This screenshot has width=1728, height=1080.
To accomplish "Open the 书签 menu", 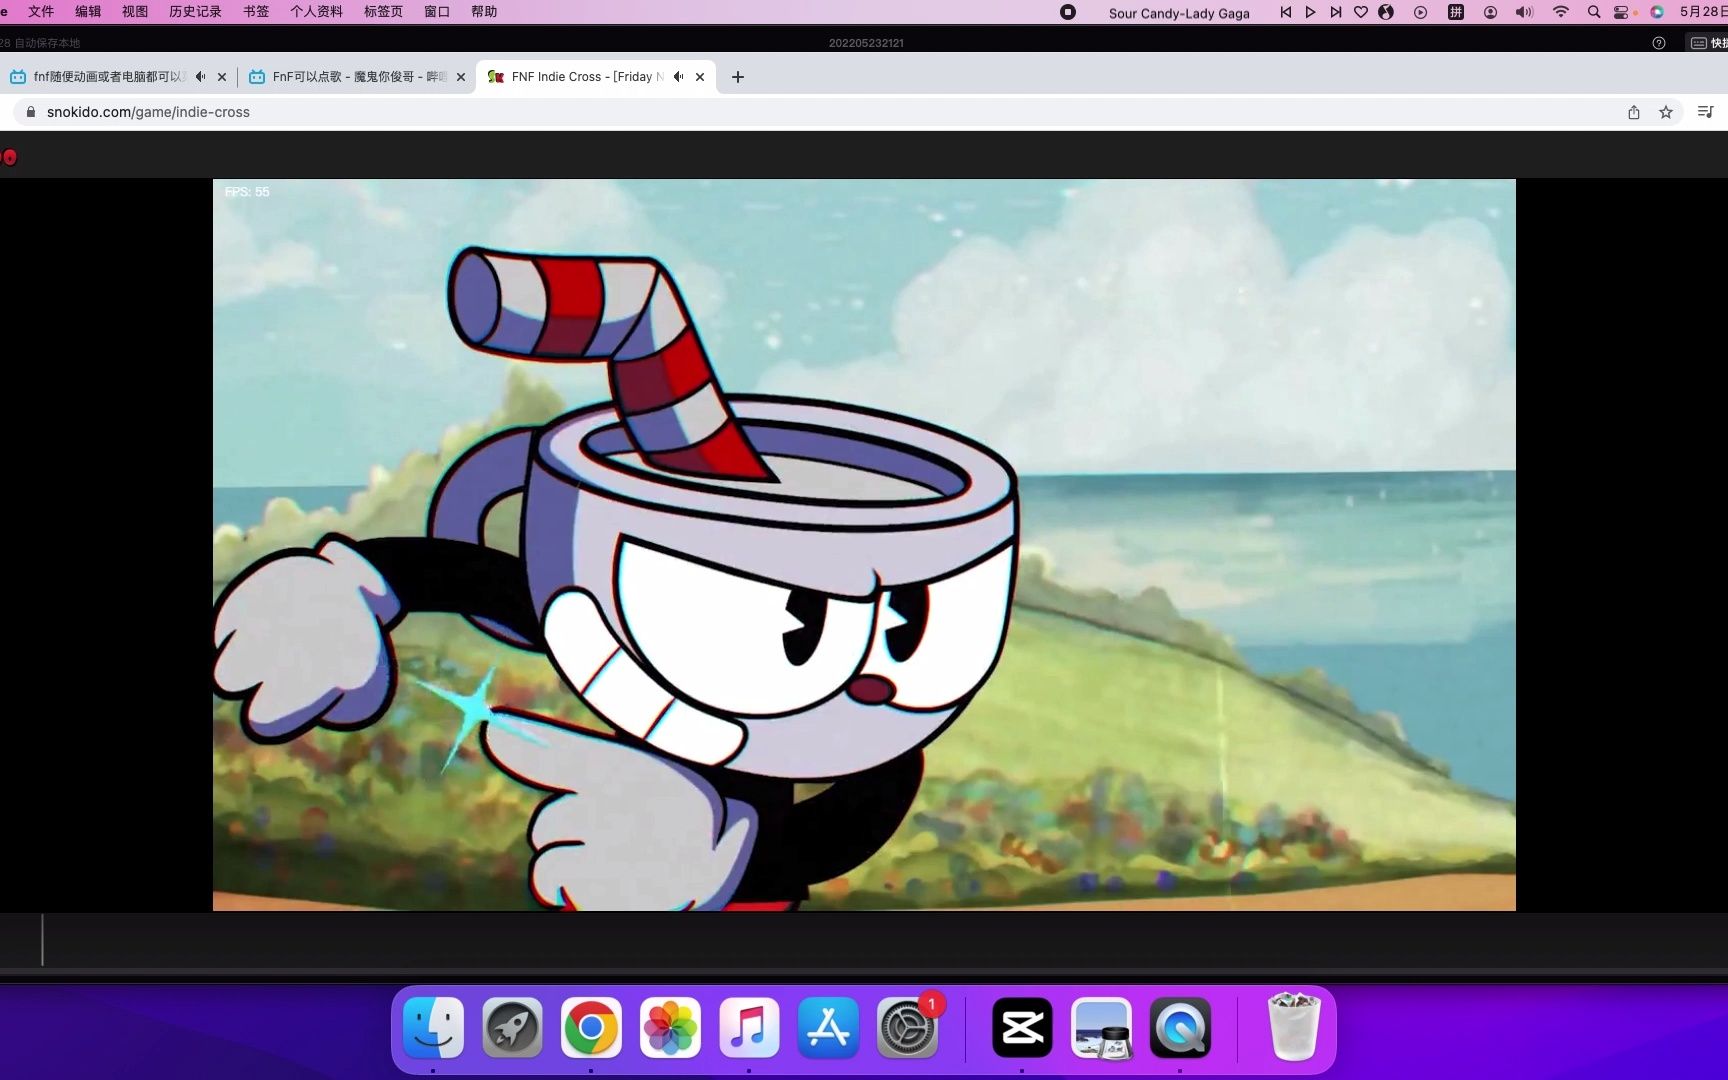I will click(256, 12).
